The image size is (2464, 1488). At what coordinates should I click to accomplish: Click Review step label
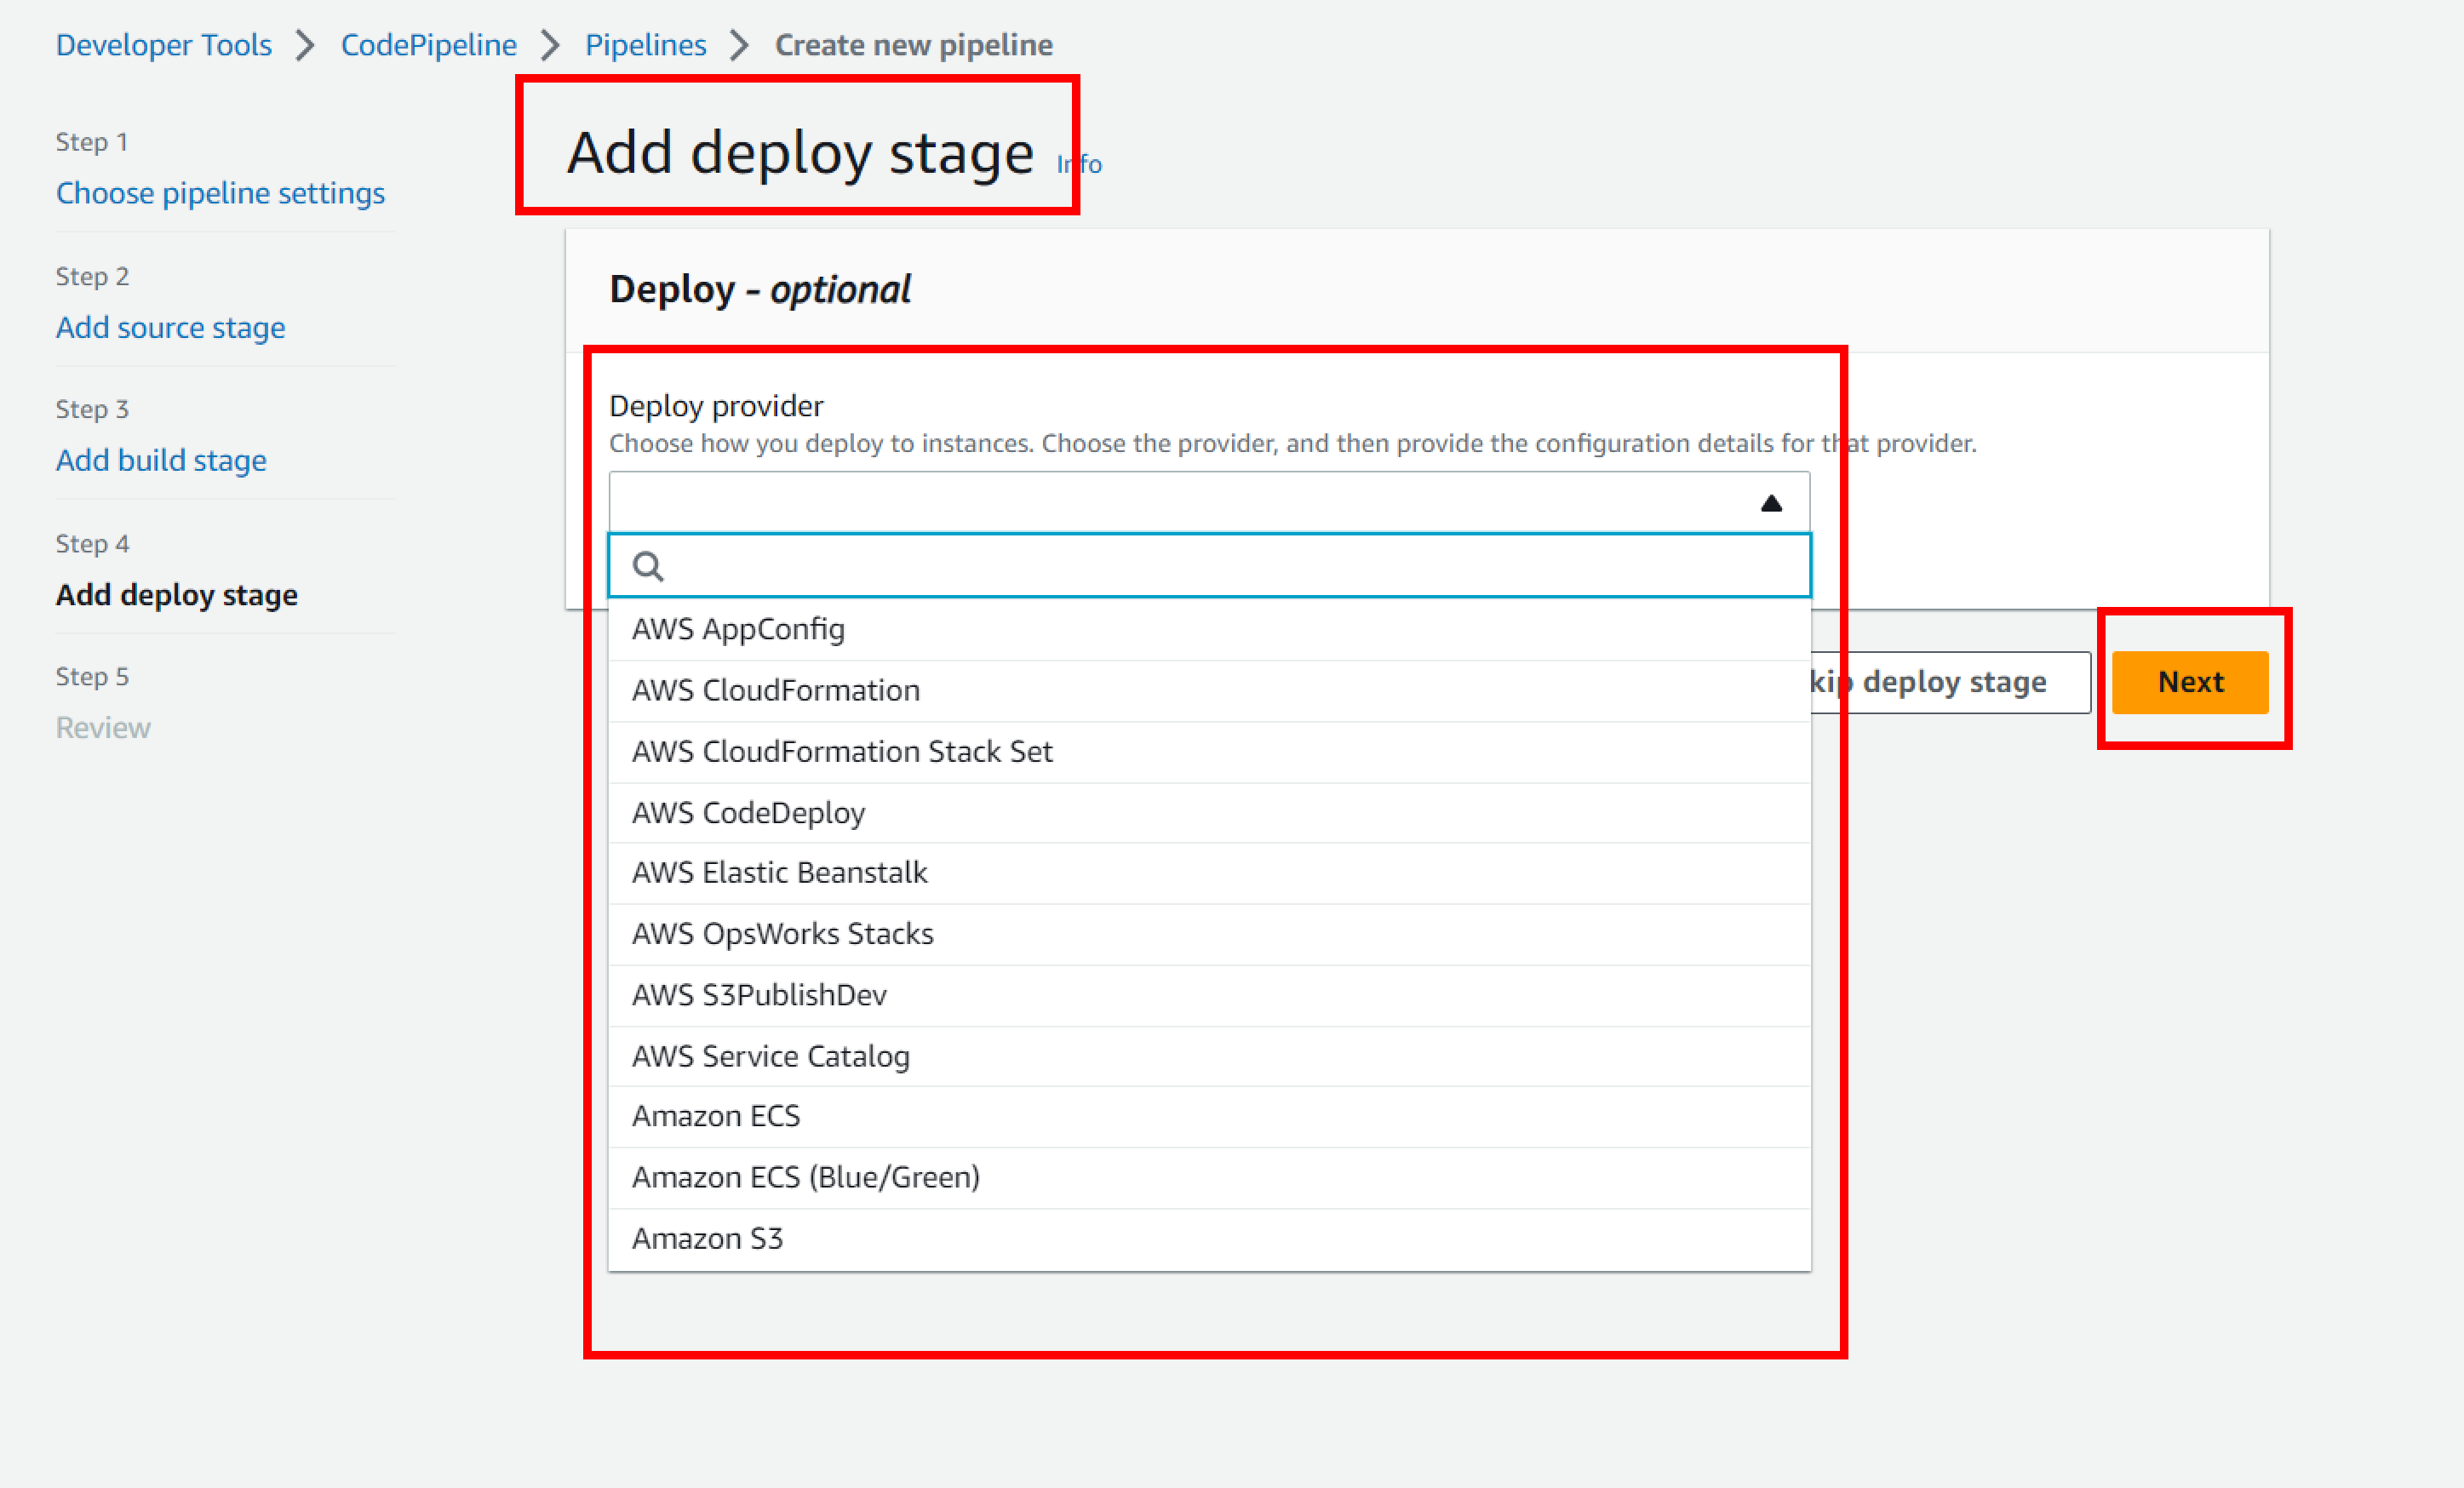(x=103, y=727)
